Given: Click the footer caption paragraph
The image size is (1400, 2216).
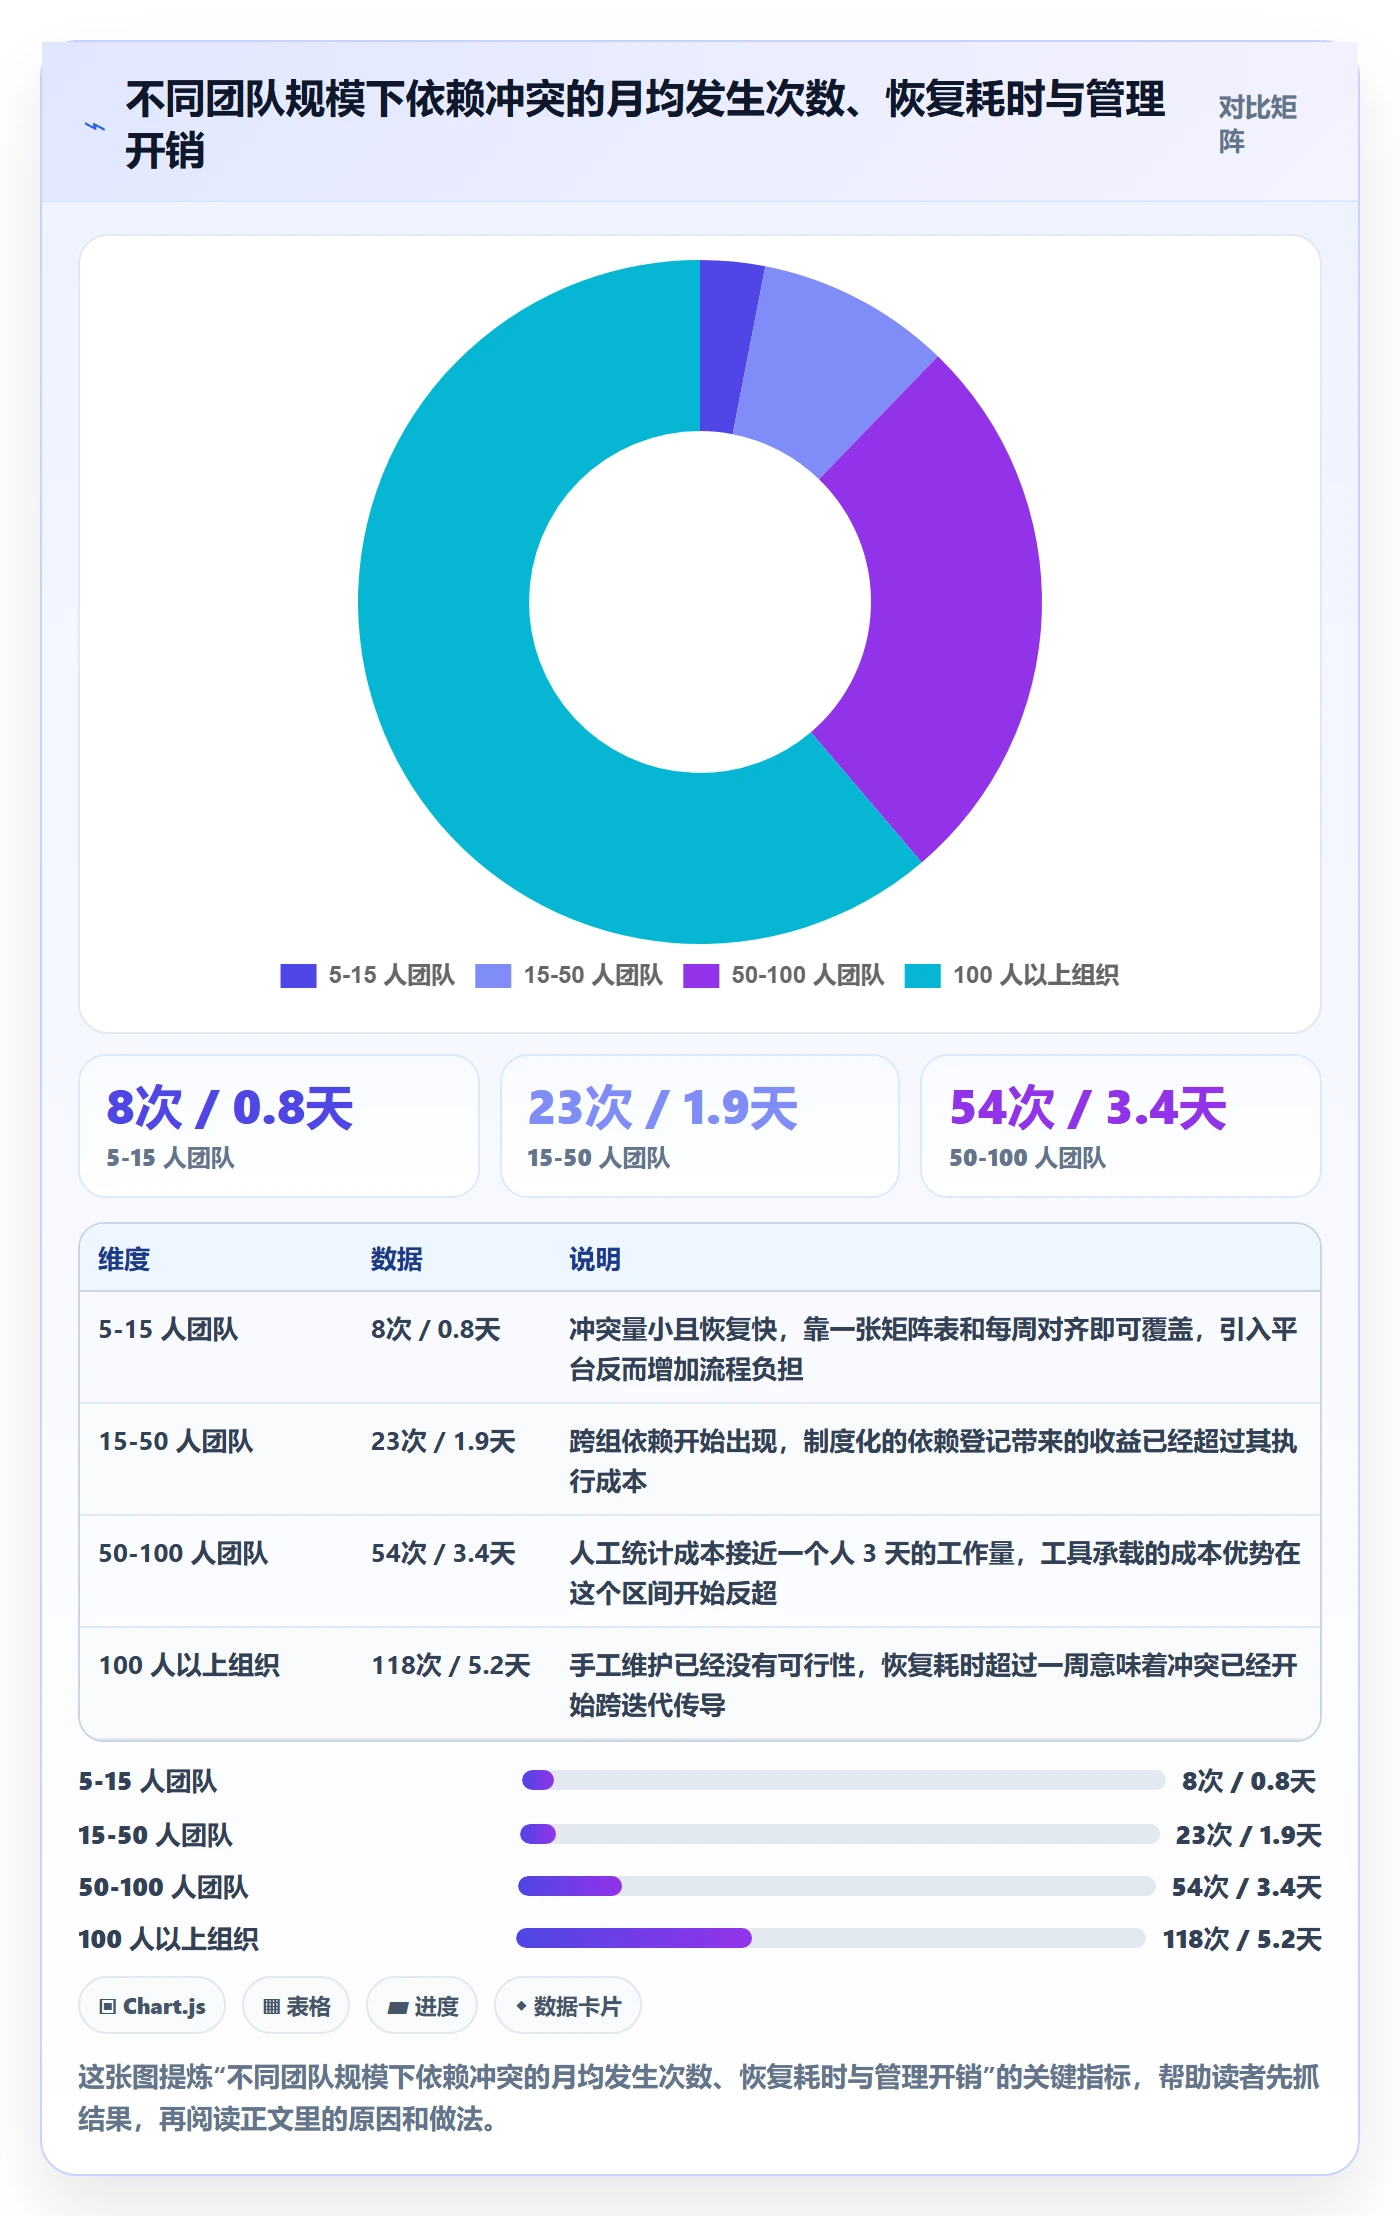Looking at the screenshot, I should pos(699,2098).
